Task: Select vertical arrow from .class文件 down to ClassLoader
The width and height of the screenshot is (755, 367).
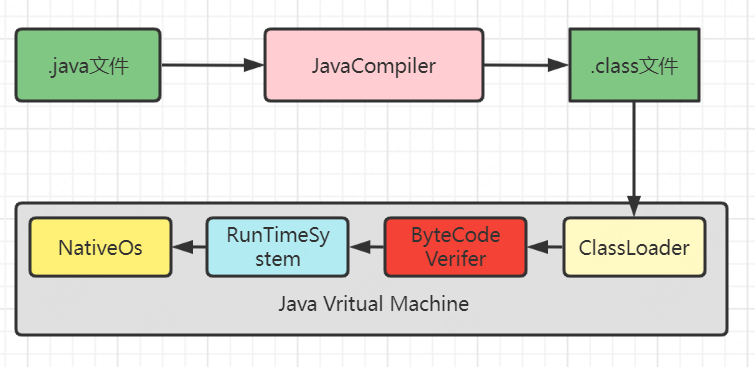Action: [x=634, y=159]
